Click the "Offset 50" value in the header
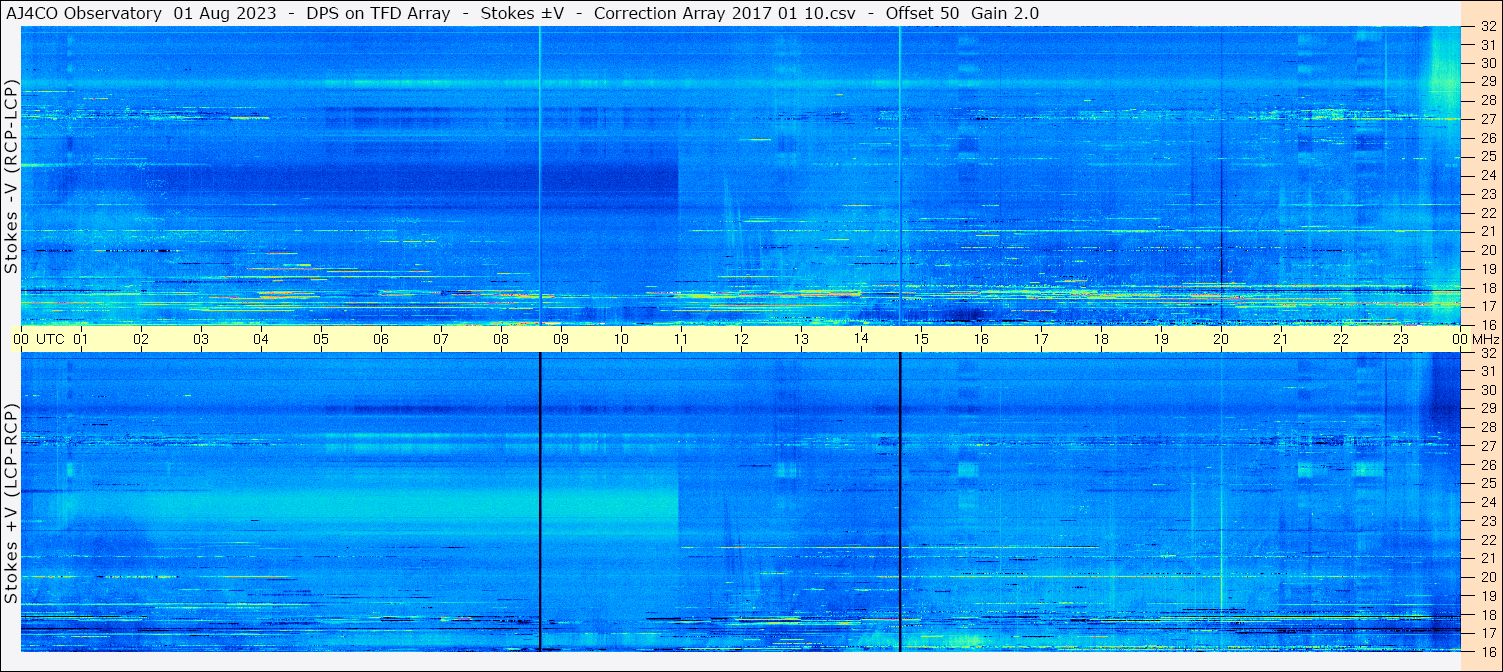Image resolution: width=1503 pixels, height=672 pixels. point(923,13)
